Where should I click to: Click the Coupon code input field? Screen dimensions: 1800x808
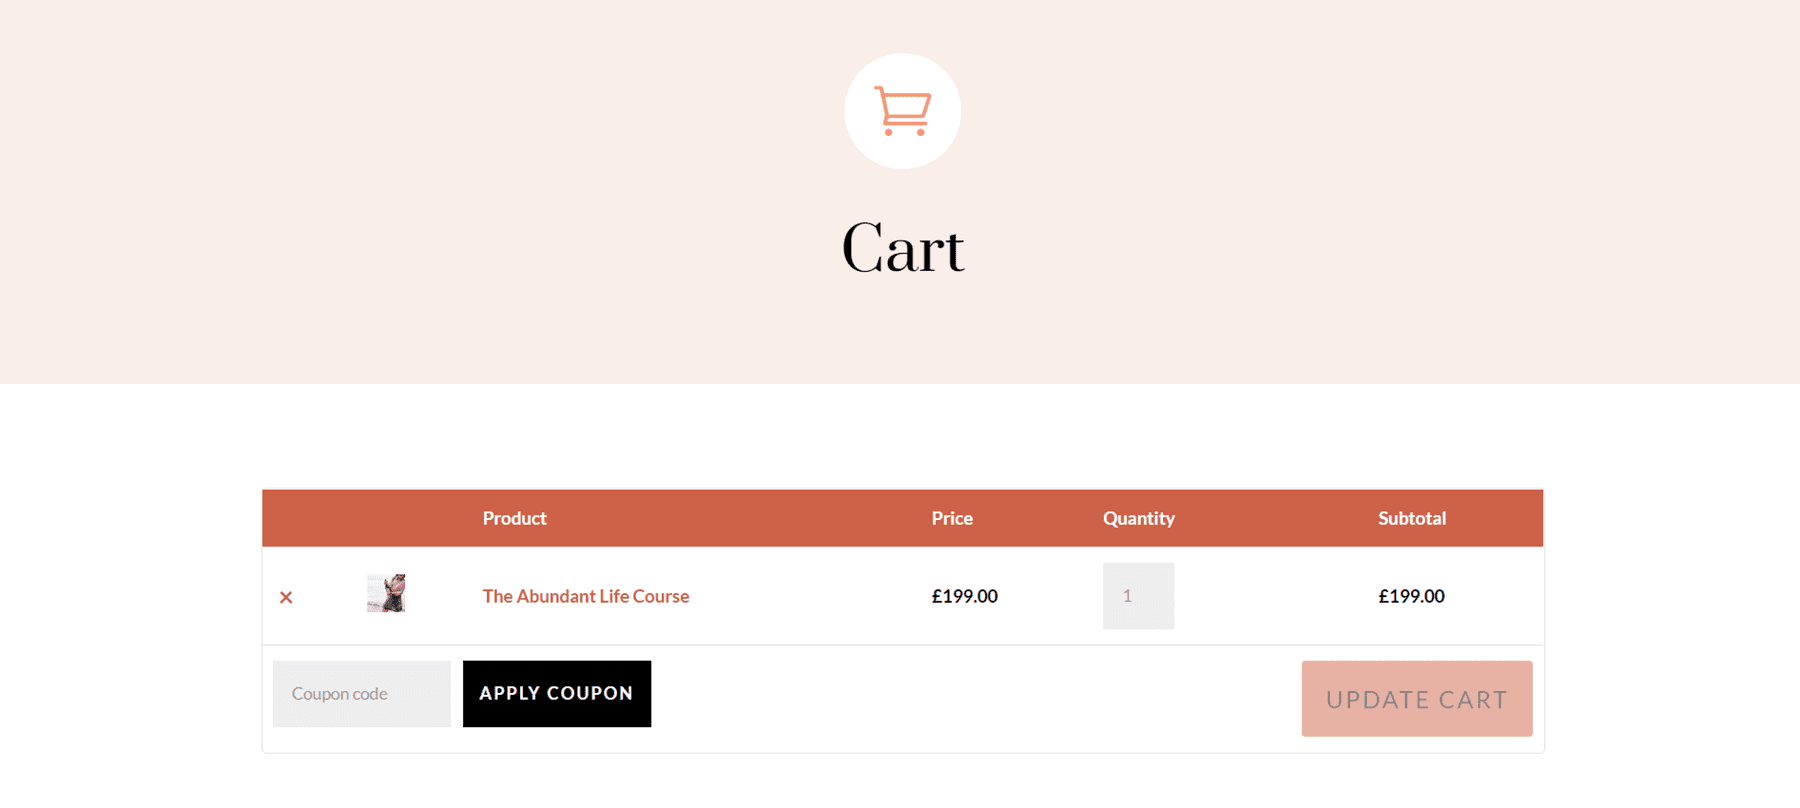coord(361,693)
